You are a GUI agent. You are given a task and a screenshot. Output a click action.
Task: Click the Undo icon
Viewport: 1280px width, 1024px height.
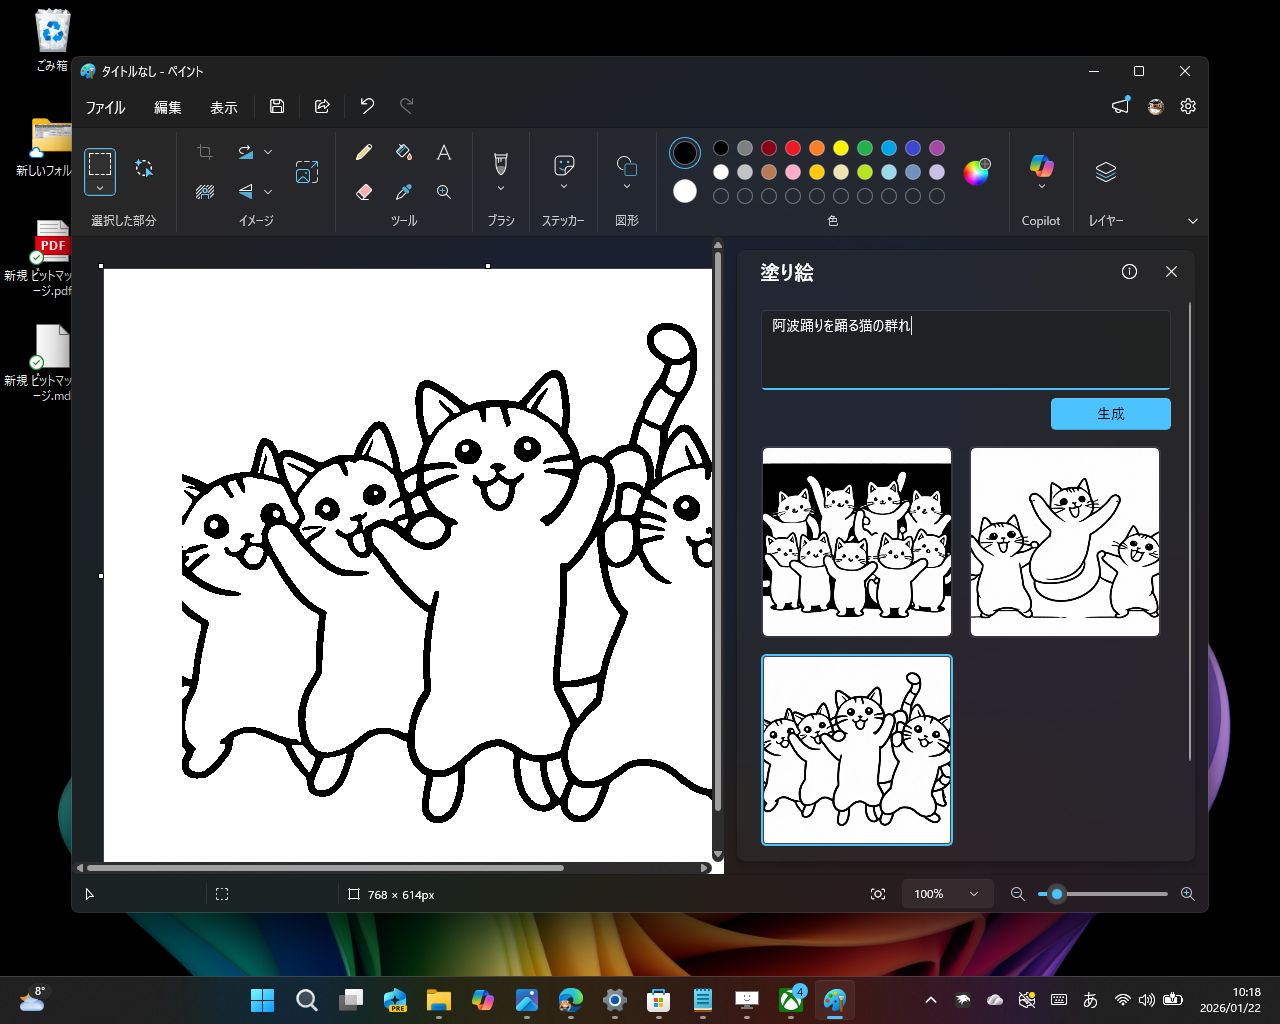(366, 106)
